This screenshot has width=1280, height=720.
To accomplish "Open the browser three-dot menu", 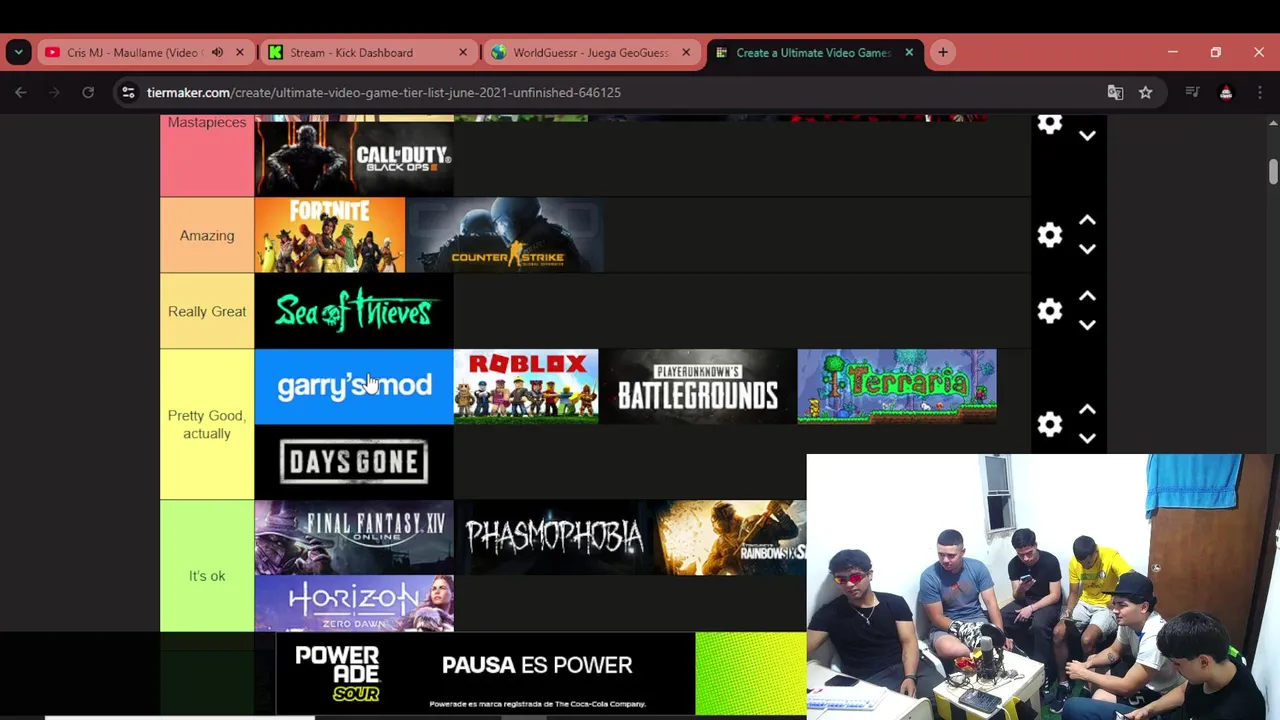I will [x=1259, y=92].
